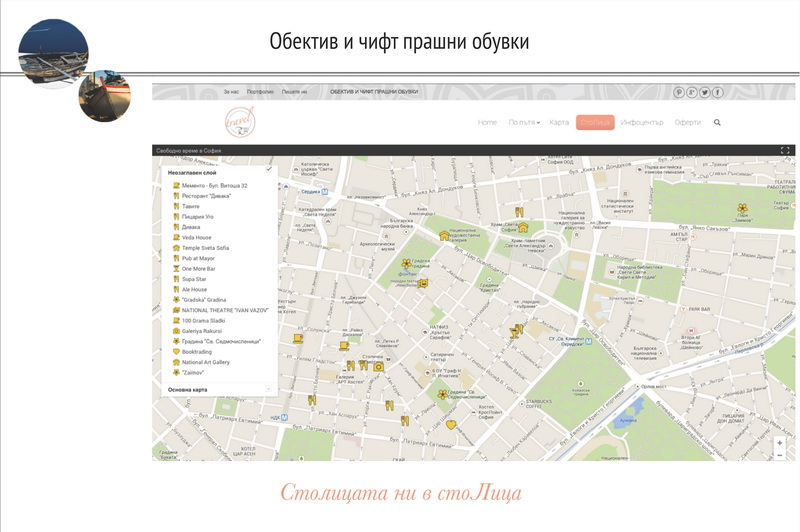Select National Art Gallery in list

tap(207, 362)
